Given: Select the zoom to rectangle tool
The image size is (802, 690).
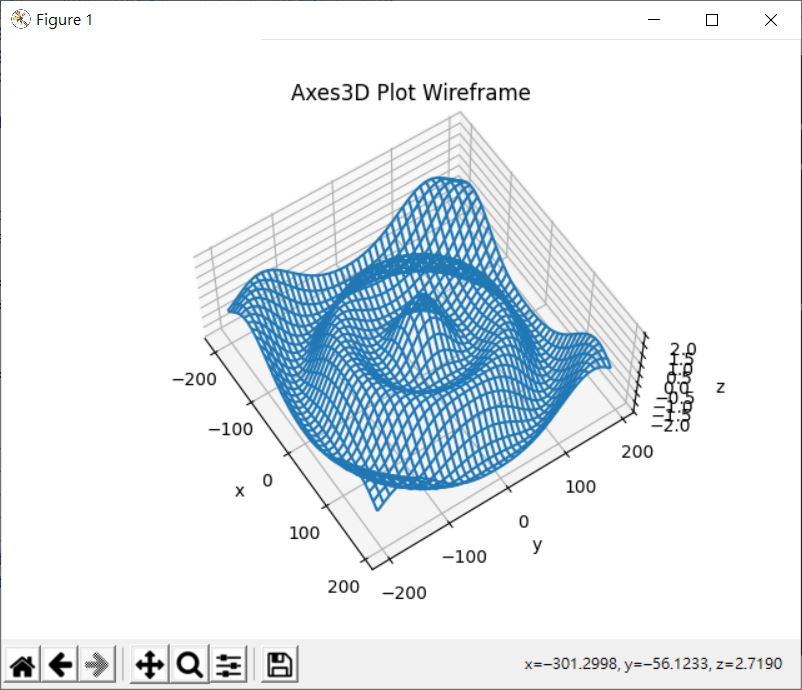Looking at the screenshot, I should pos(190,665).
